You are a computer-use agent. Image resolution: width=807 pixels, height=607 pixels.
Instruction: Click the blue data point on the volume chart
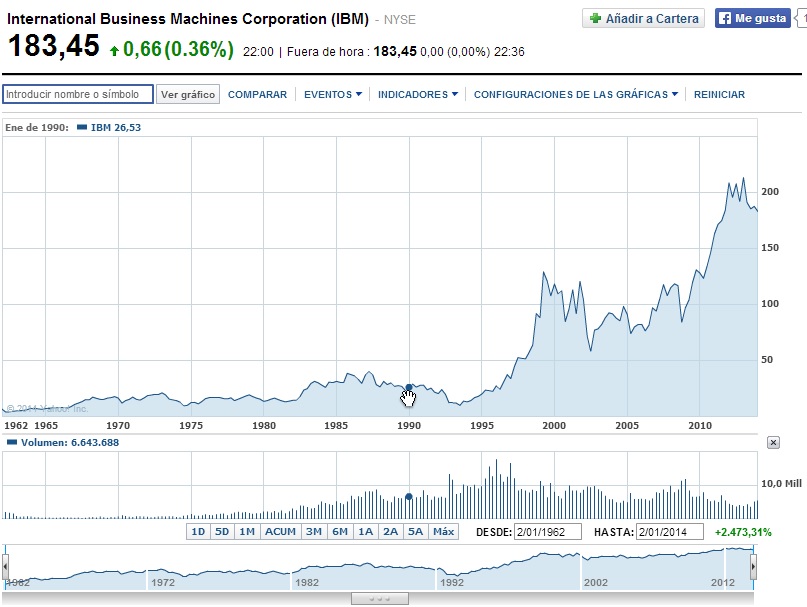point(409,496)
